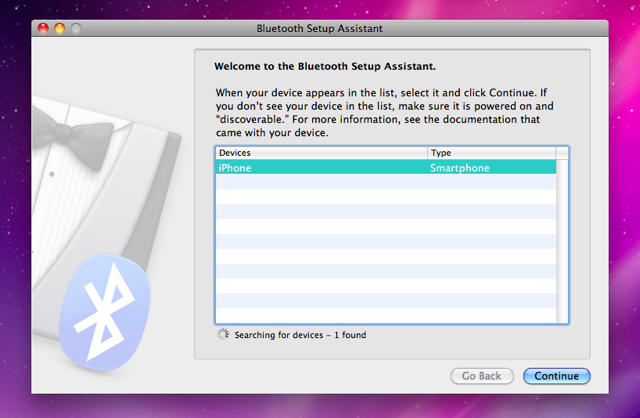This screenshot has height=418, width=640.
Task: Click the Bluetooth Setup Assistant title bar text
Action: (319, 29)
